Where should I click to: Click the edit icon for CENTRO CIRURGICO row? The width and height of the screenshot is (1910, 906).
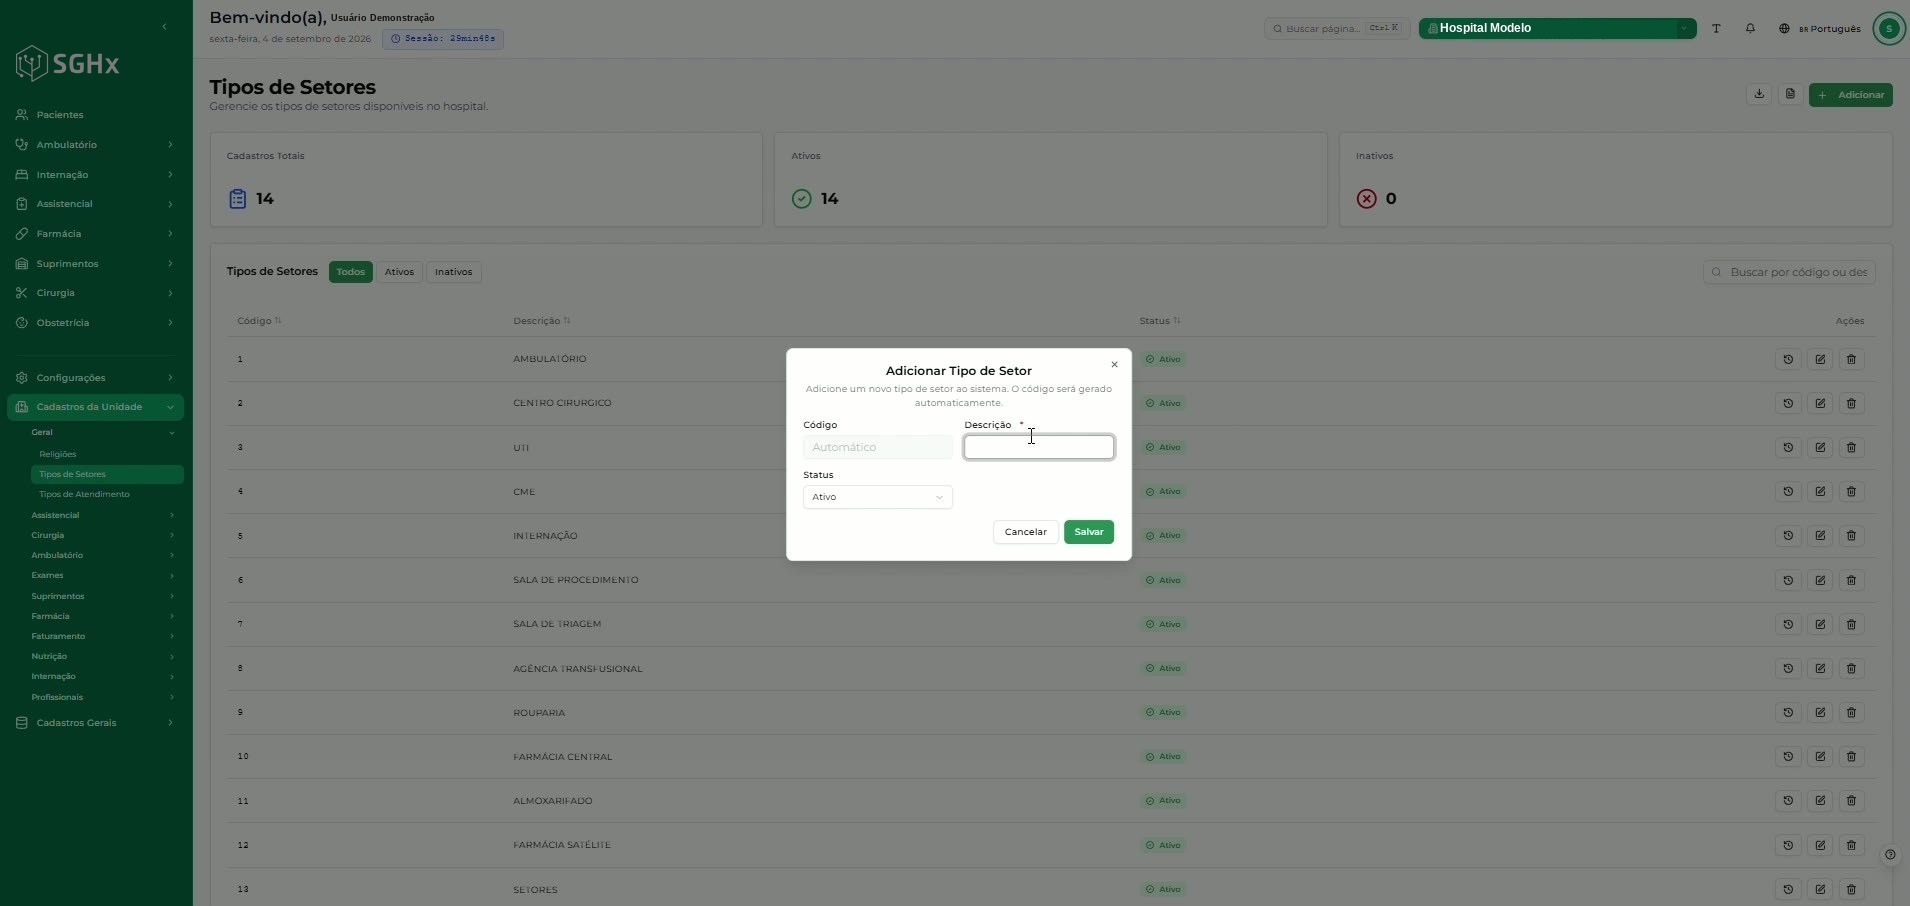pyautogui.click(x=1820, y=403)
